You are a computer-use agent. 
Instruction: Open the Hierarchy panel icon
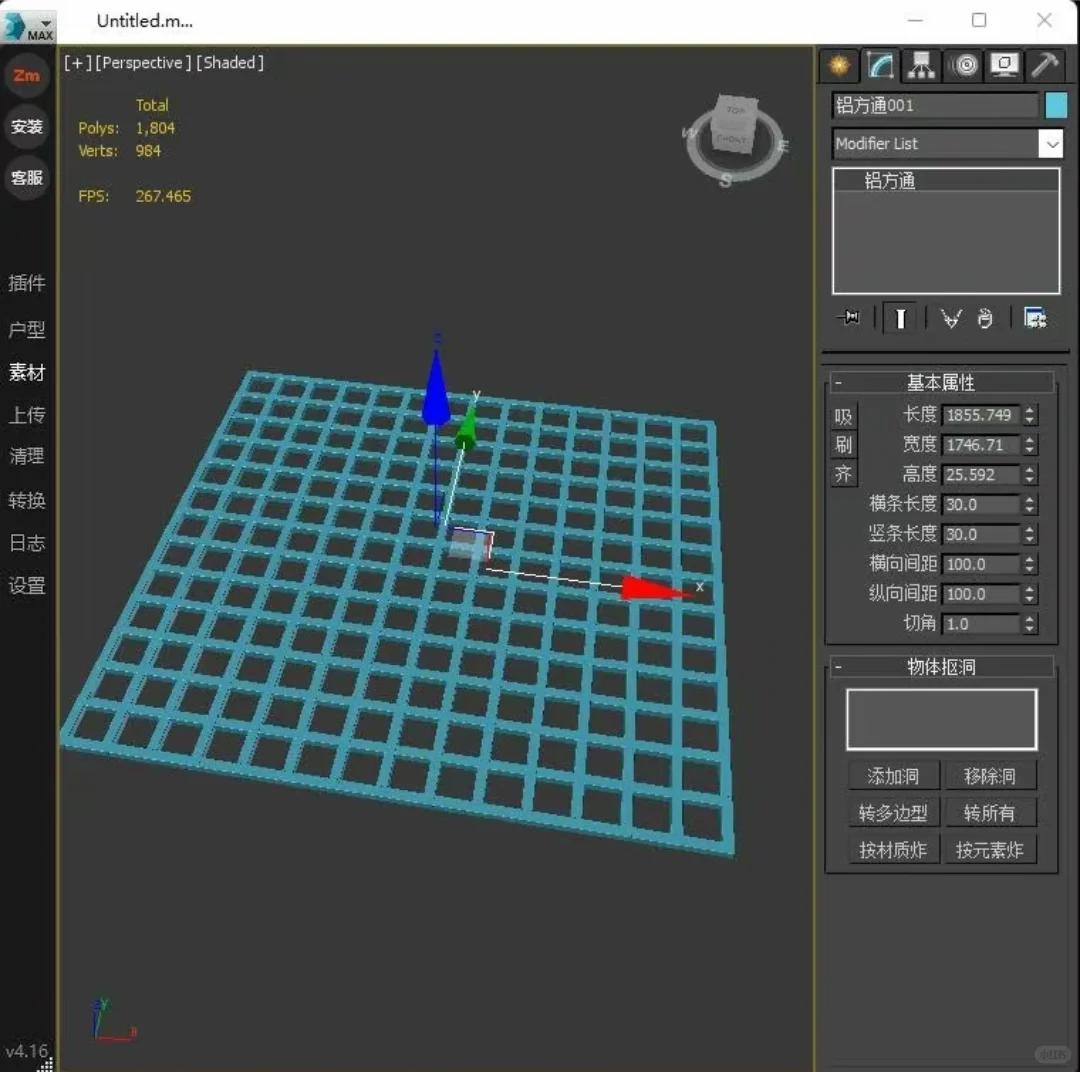click(x=921, y=65)
